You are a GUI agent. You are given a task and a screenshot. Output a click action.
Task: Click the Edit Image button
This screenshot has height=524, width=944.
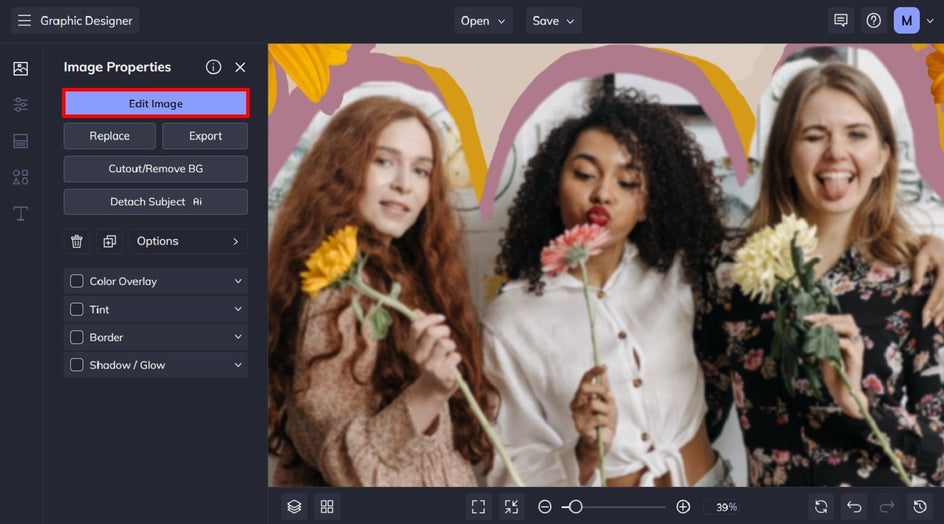click(155, 104)
